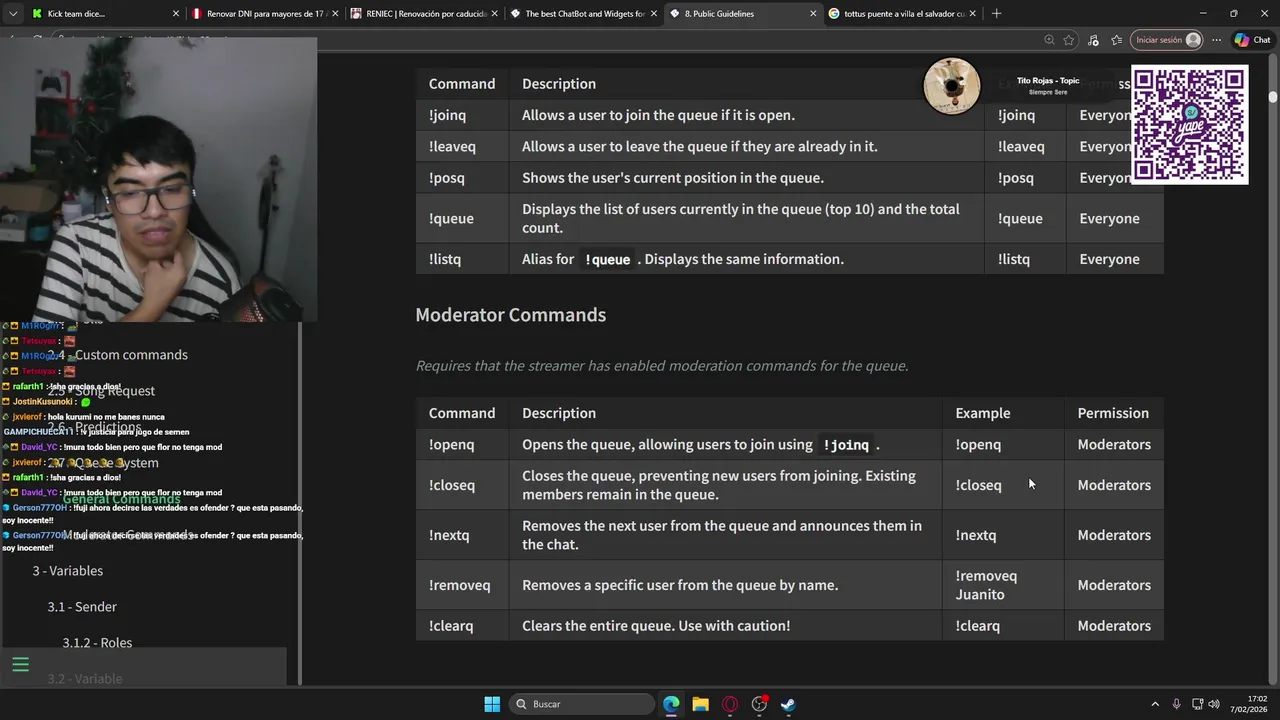
Task: Open the favorites list icon
Action: pyautogui.click(x=1117, y=40)
